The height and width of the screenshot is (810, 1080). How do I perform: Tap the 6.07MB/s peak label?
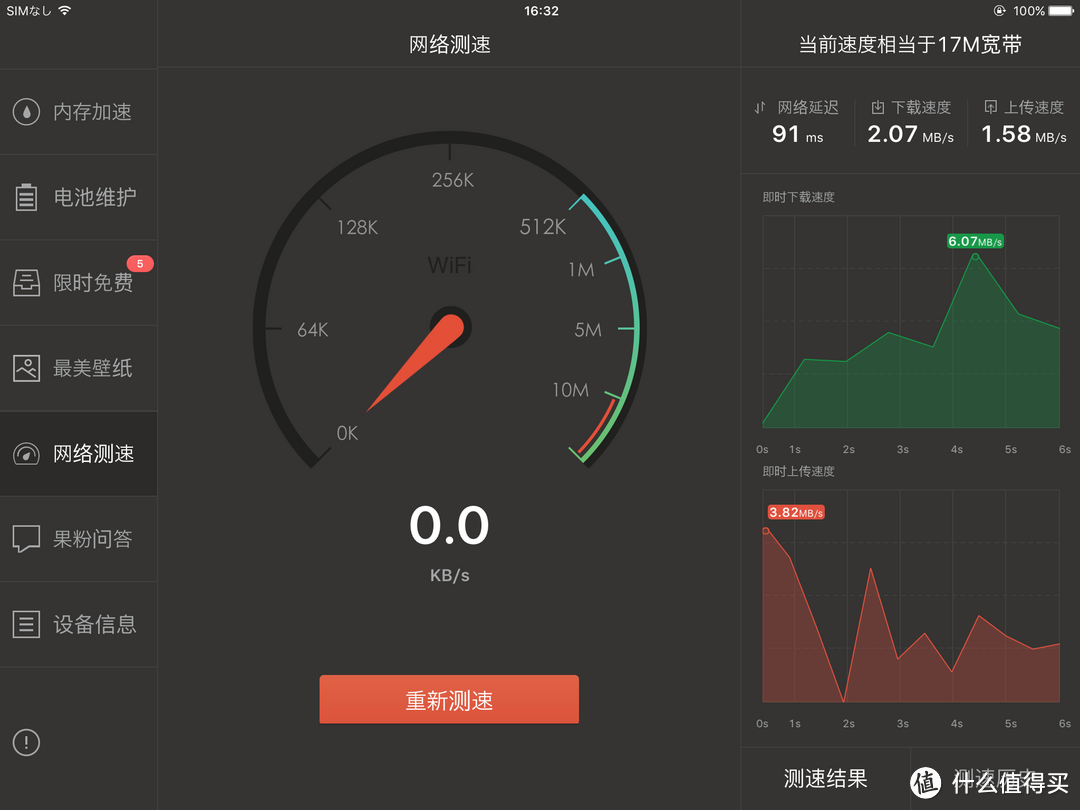point(975,241)
